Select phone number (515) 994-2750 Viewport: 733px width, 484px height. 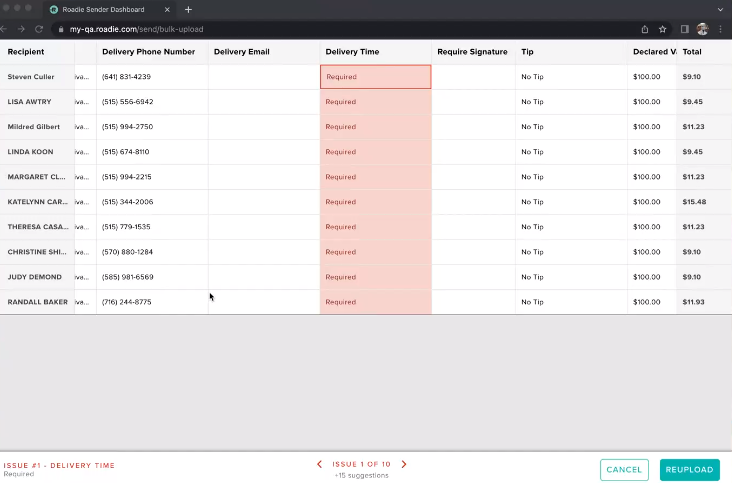[x=127, y=127]
